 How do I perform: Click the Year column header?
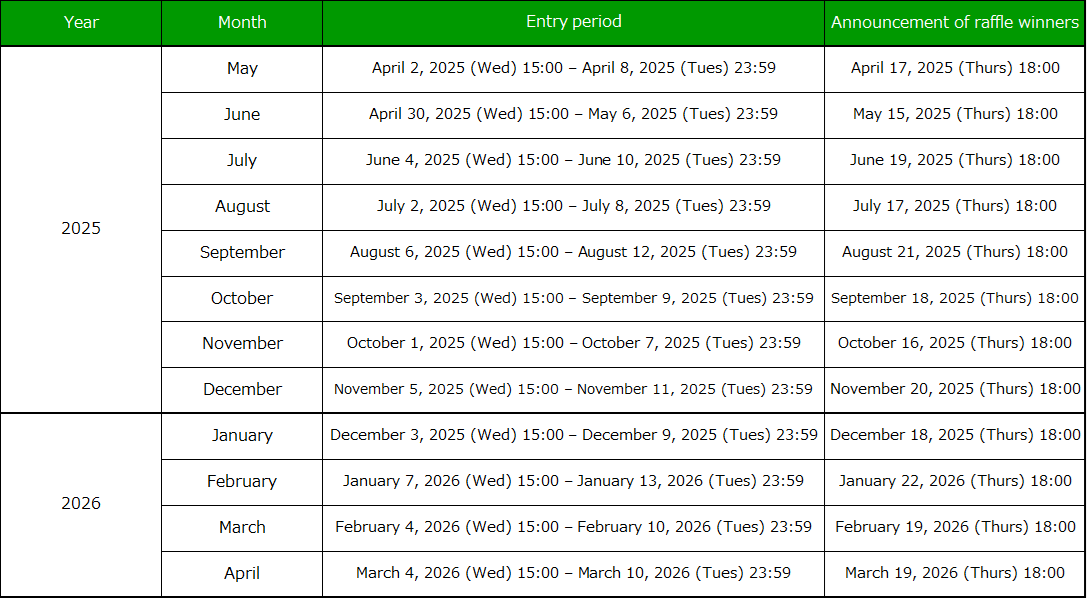(x=81, y=22)
